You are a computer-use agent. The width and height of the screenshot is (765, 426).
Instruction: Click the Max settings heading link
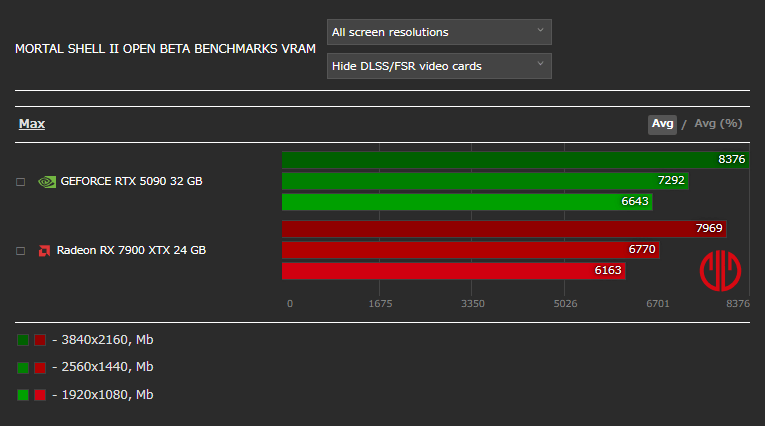(x=32, y=124)
